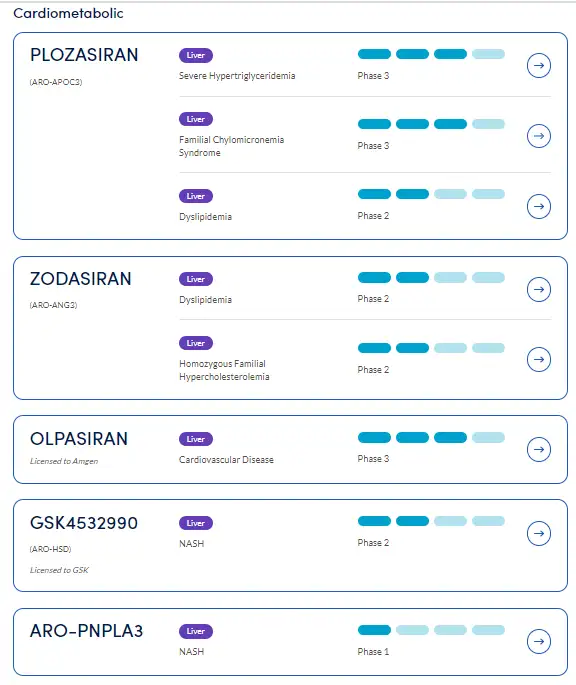
Task: Select Liver tag above Cardiovascular Disease
Action: pos(196,439)
